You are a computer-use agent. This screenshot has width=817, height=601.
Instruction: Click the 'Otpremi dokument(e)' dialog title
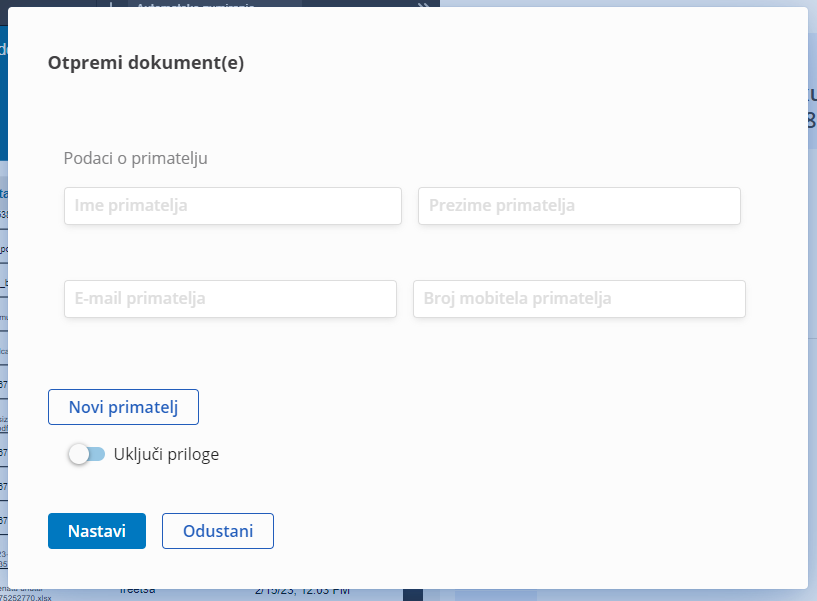[x=146, y=63]
